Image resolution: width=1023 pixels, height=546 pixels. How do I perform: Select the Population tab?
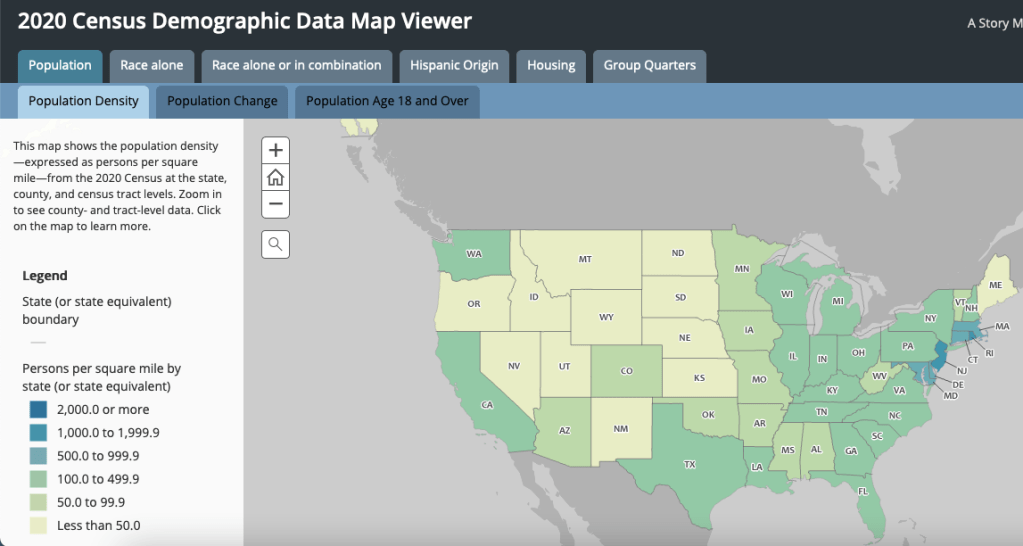(x=60, y=66)
